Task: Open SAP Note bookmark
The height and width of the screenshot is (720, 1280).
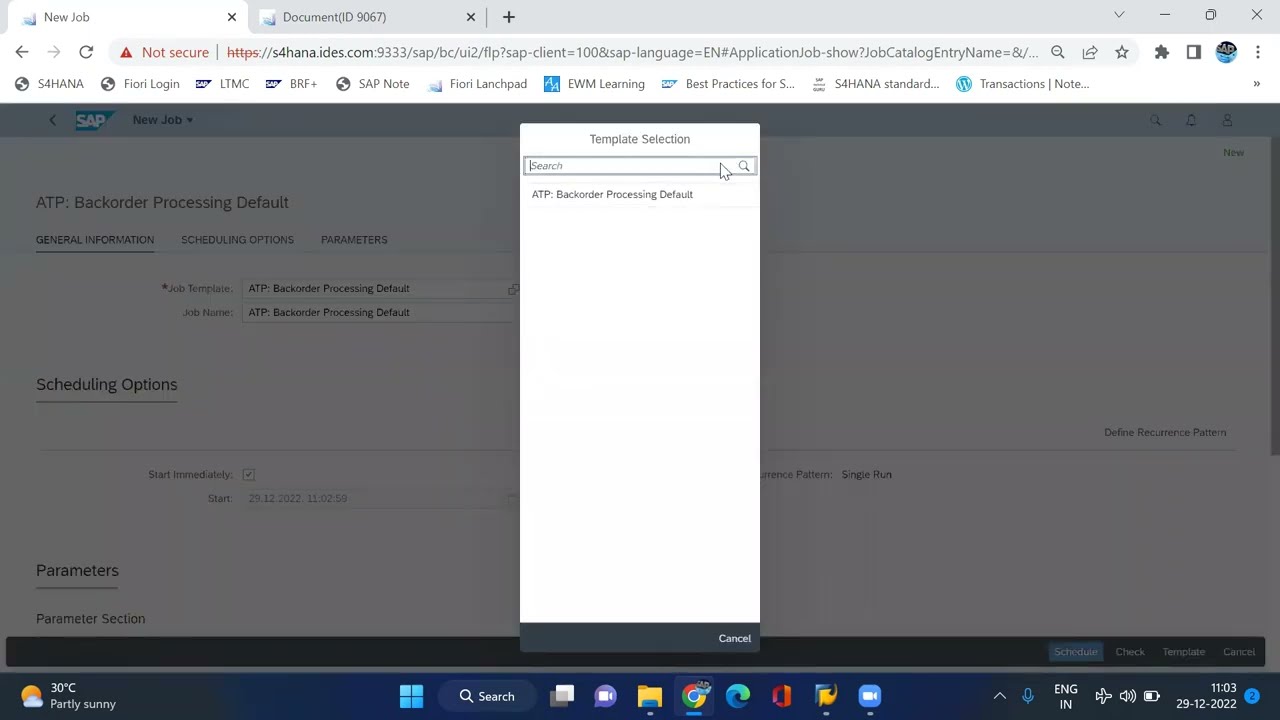Action: coord(373,84)
